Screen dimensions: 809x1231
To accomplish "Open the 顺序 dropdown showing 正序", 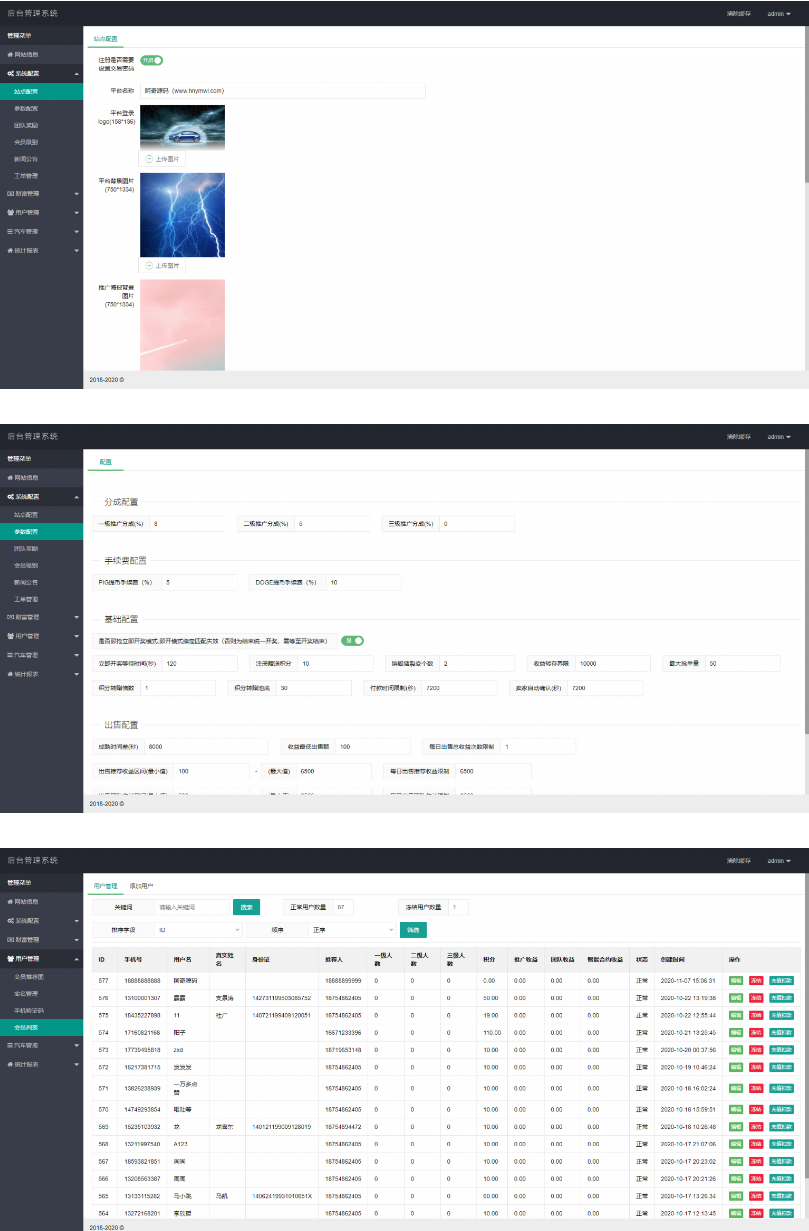I will click(352, 929).
